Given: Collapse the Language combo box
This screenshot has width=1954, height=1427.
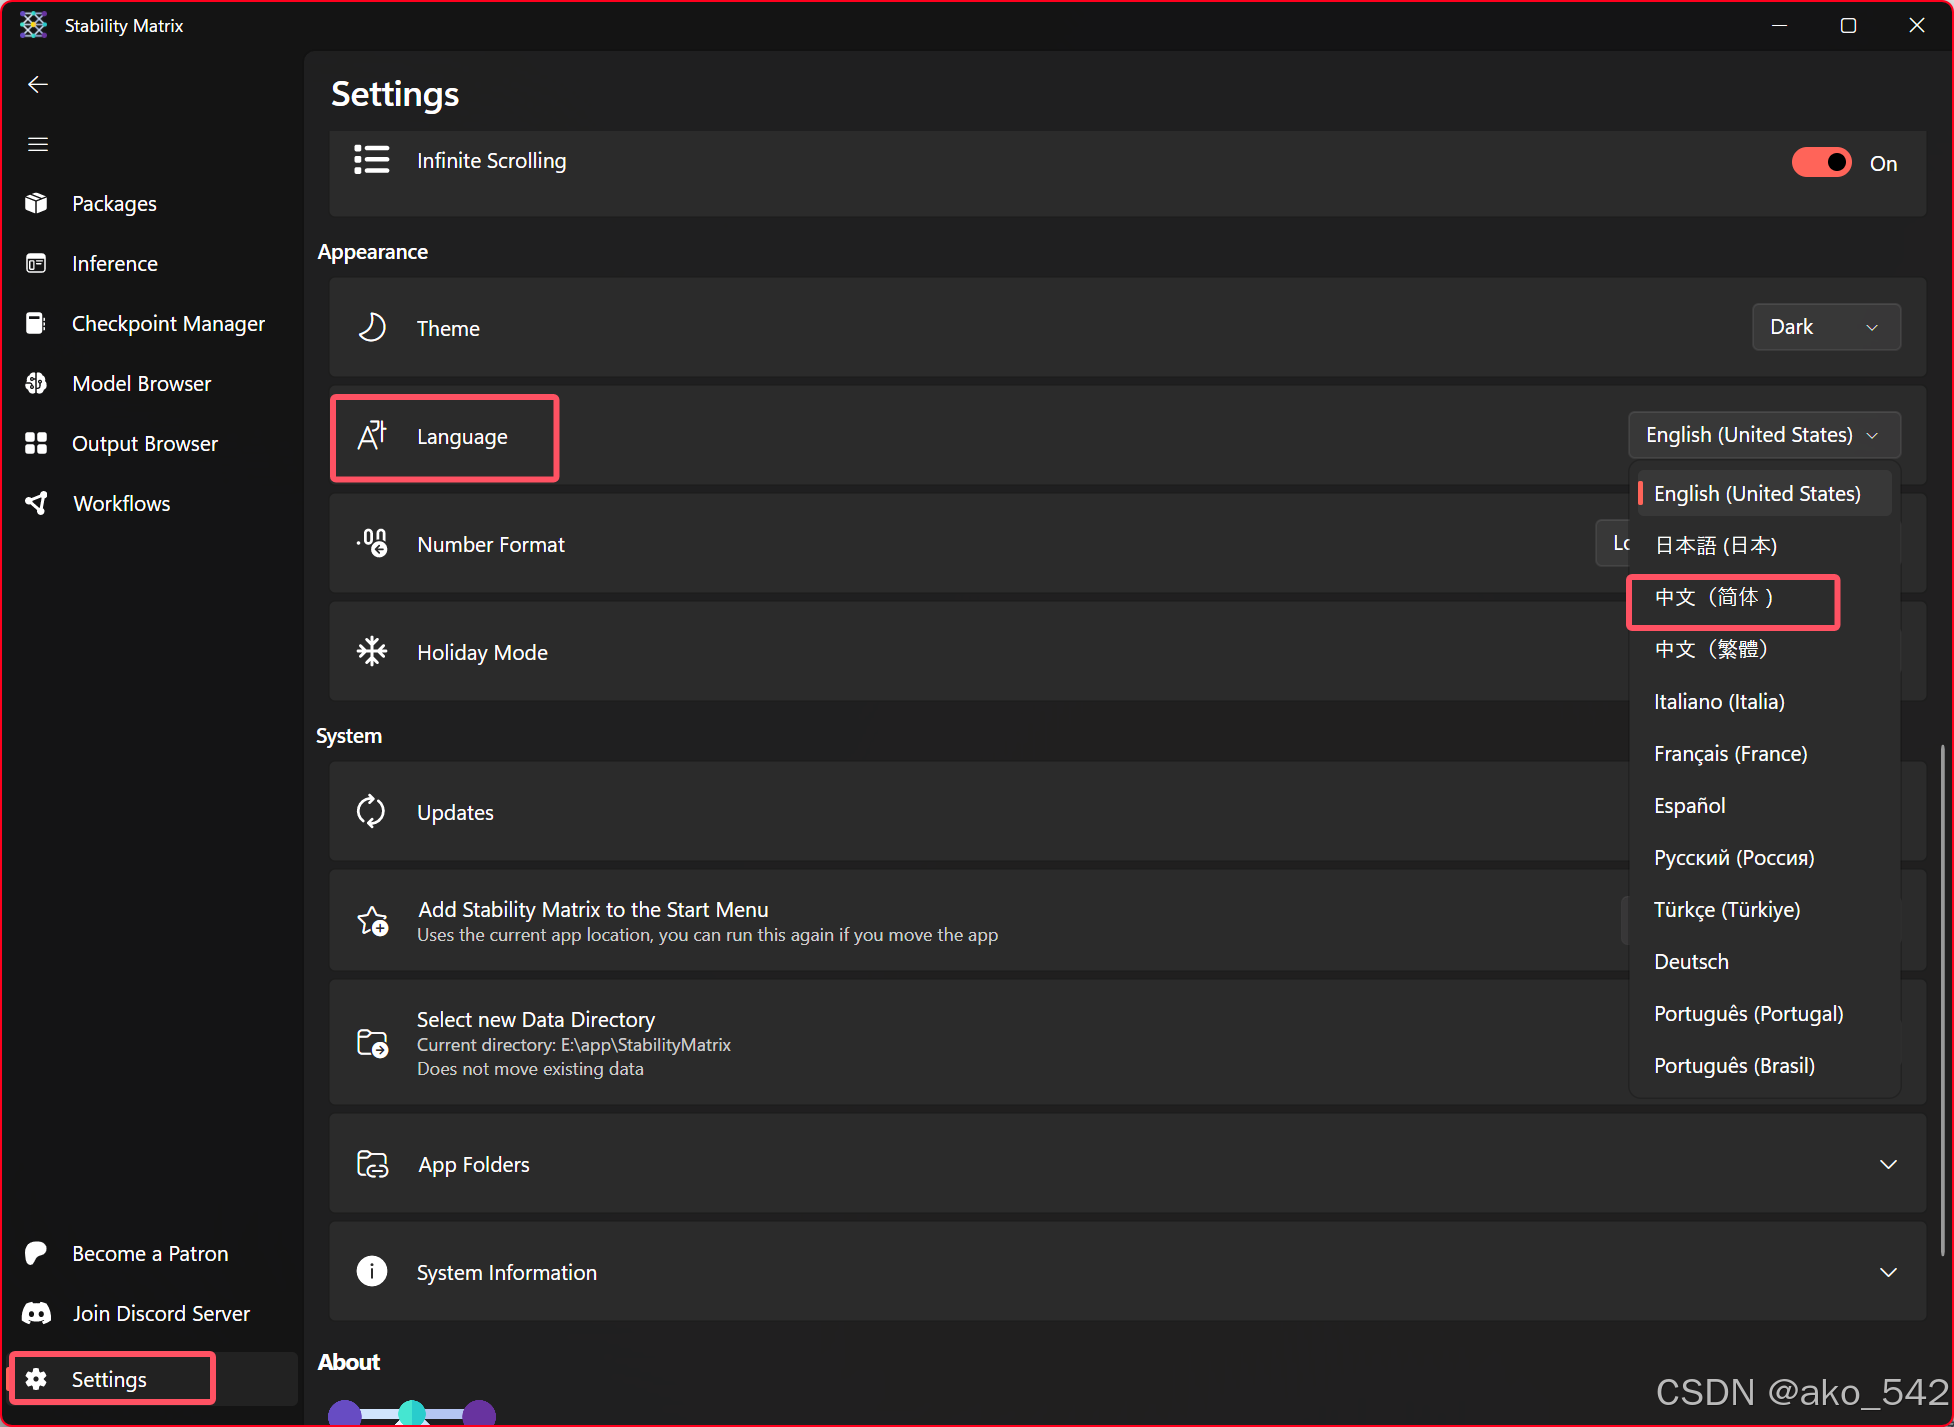Looking at the screenshot, I should tap(1764, 435).
